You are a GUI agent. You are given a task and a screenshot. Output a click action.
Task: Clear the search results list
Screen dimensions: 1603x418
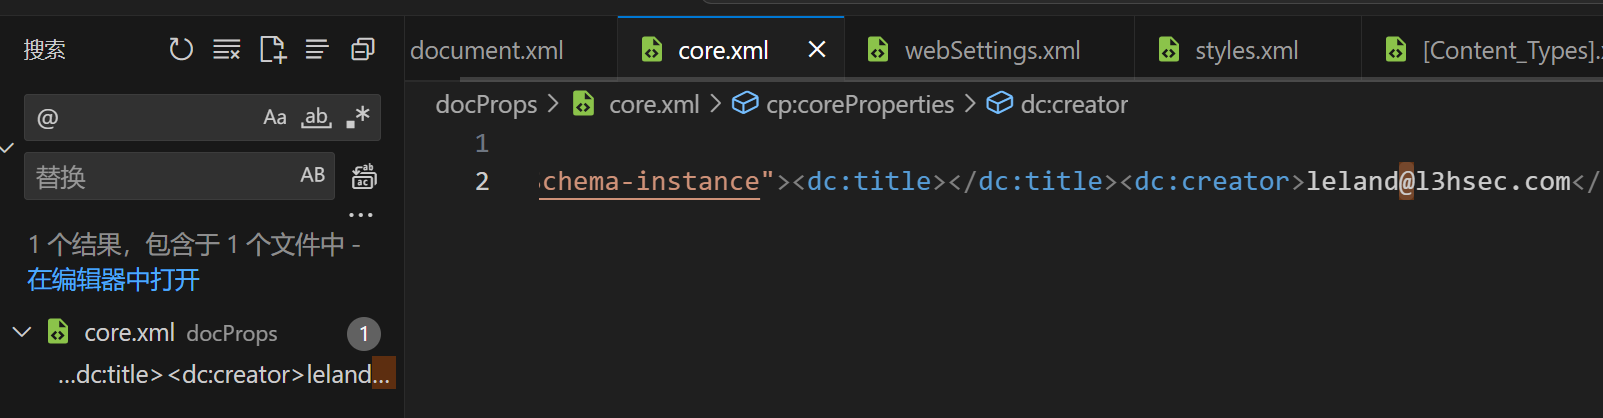(x=227, y=49)
